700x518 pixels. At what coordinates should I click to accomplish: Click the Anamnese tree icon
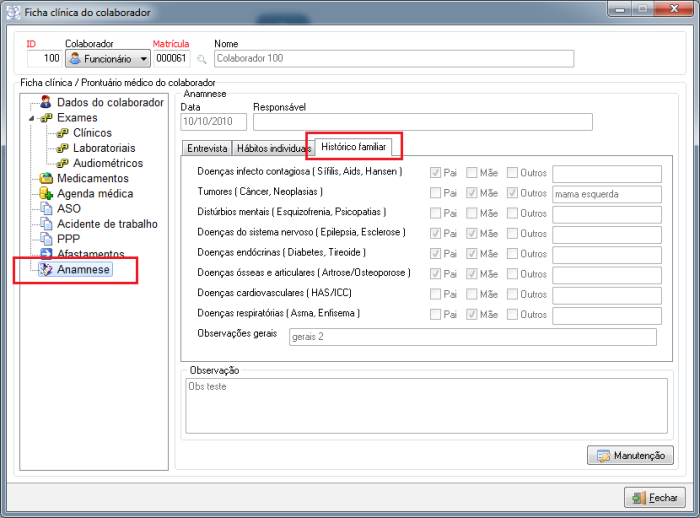pos(46,270)
